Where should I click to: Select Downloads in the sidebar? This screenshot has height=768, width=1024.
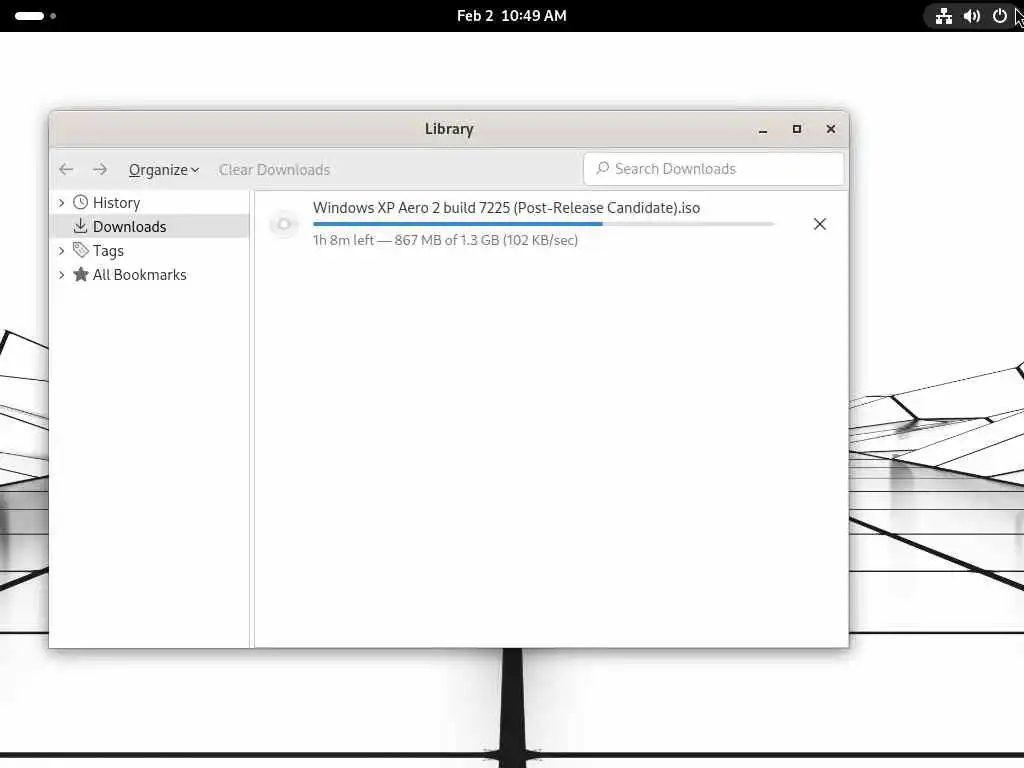coord(129,227)
